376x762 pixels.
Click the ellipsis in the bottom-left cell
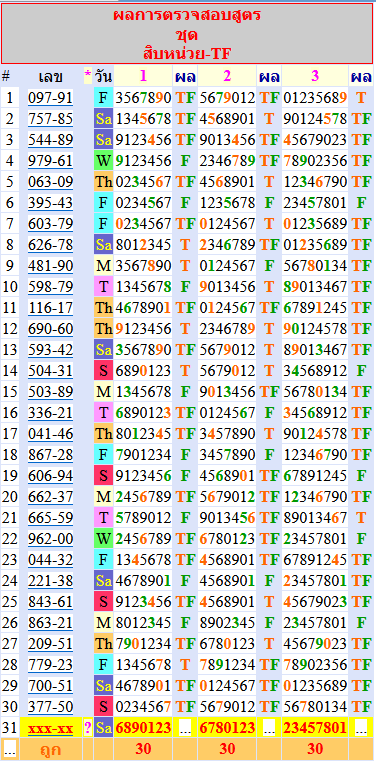tap(9, 749)
